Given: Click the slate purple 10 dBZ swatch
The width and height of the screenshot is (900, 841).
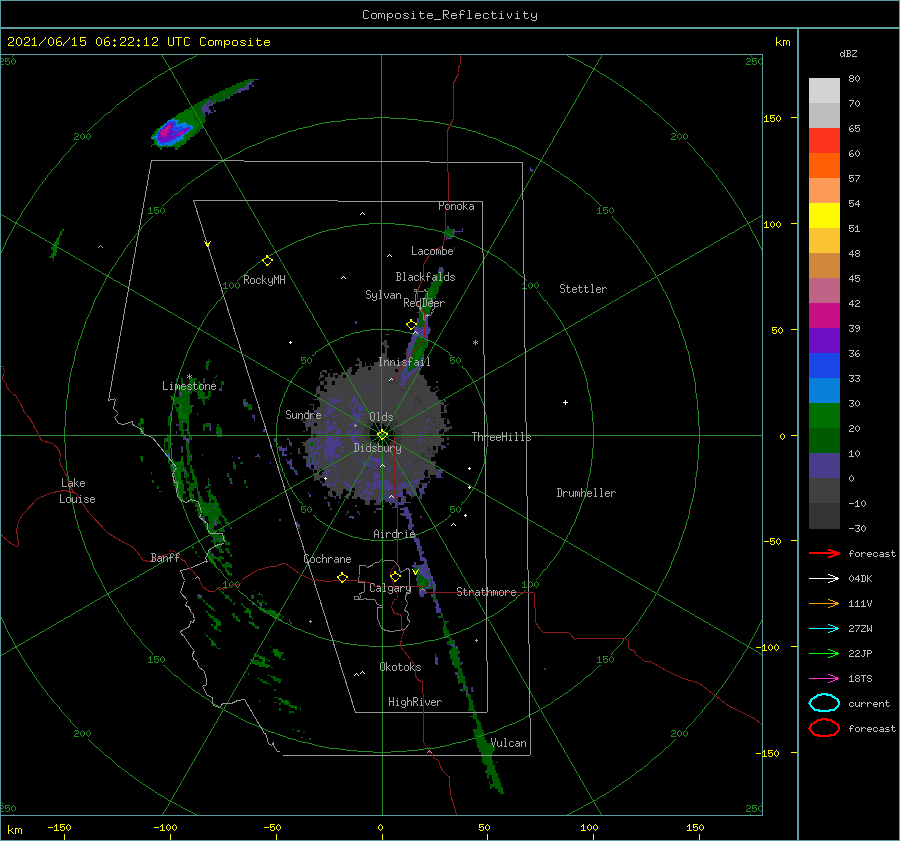Looking at the screenshot, I should (x=824, y=465).
